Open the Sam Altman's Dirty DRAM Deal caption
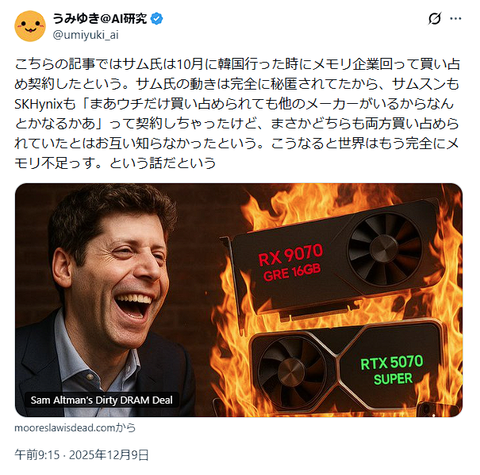Image resolution: width=480 pixels, height=475 pixels. tap(102, 400)
